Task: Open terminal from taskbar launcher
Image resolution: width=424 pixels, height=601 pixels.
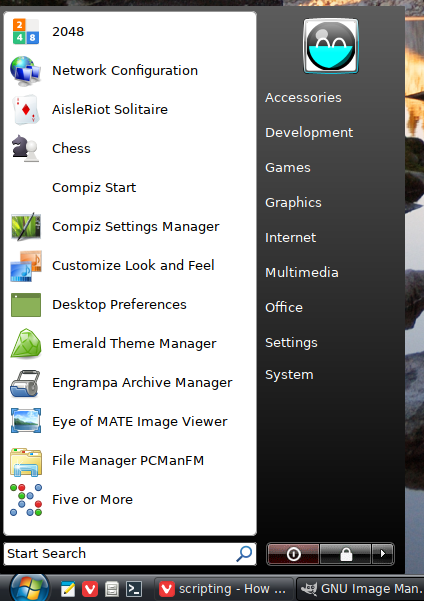Action: coord(134,589)
